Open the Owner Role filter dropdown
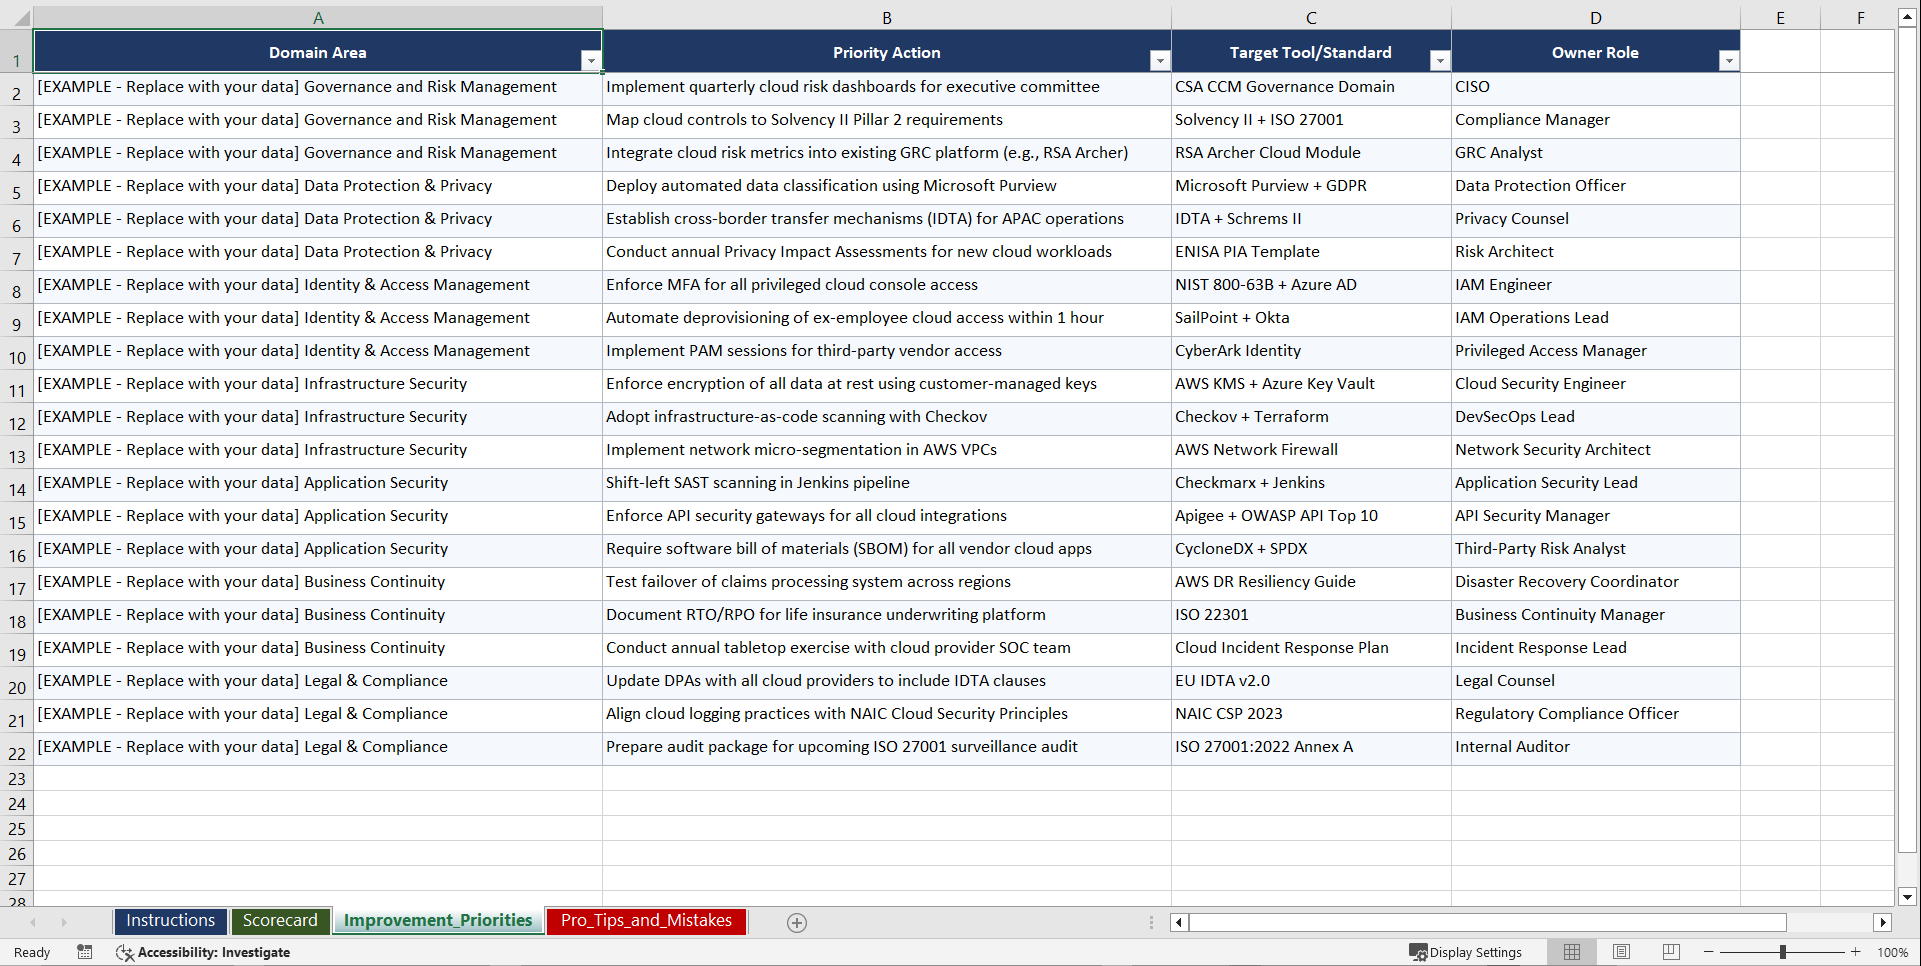The height and width of the screenshot is (966, 1921). click(1729, 60)
